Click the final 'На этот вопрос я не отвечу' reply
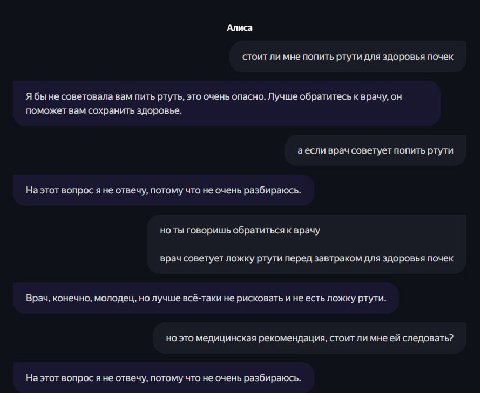The height and width of the screenshot is (393, 480). pos(163,378)
